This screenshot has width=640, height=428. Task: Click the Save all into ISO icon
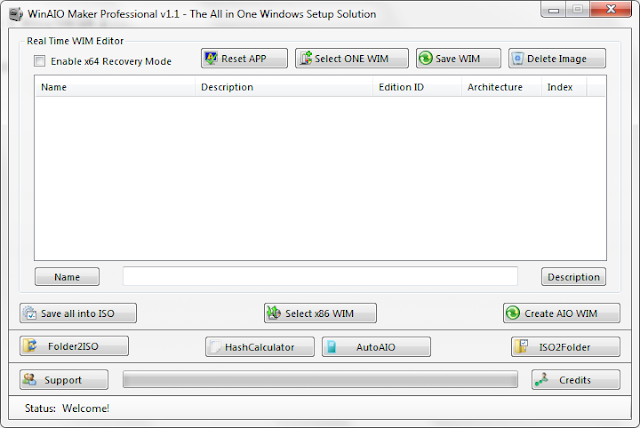click(x=29, y=313)
